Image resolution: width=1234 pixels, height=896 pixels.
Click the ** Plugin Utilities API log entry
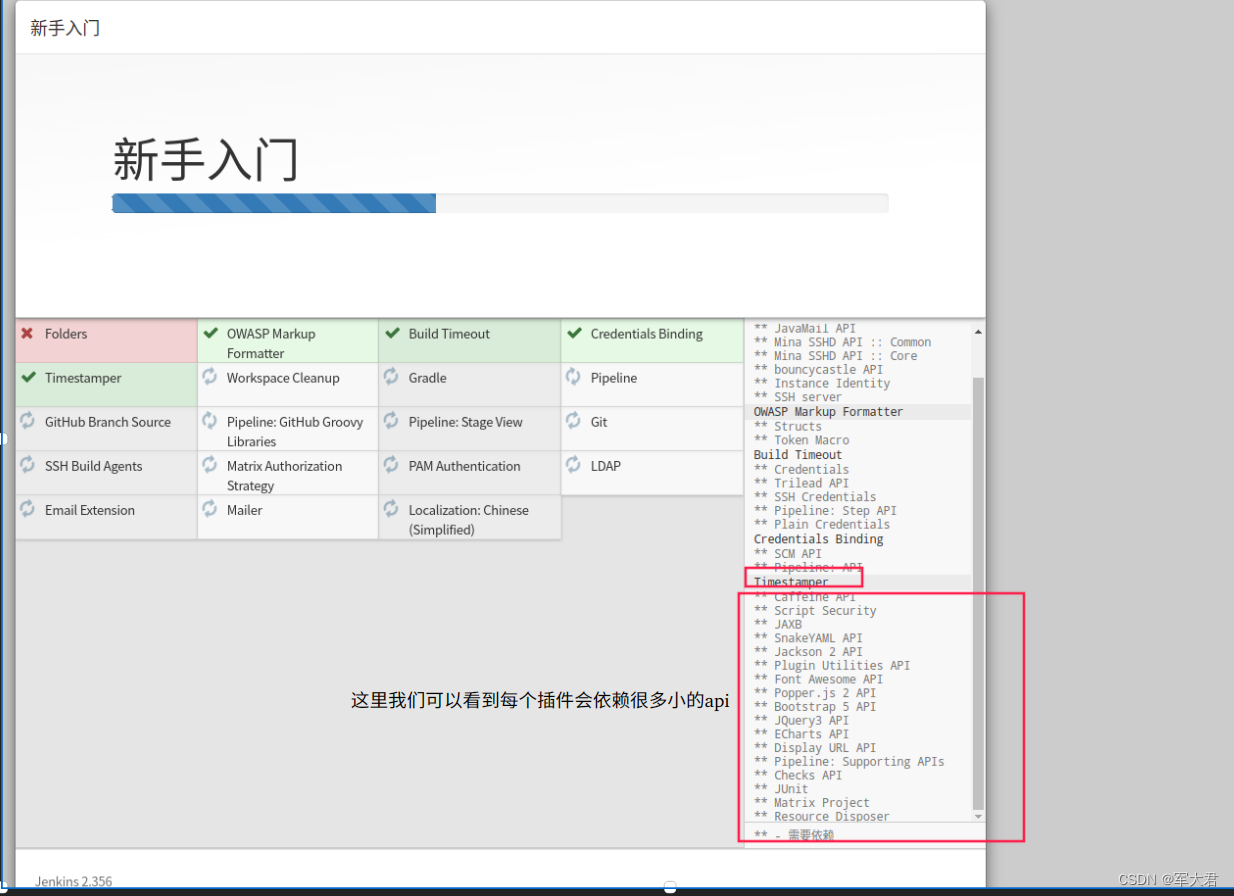(x=832, y=665)
